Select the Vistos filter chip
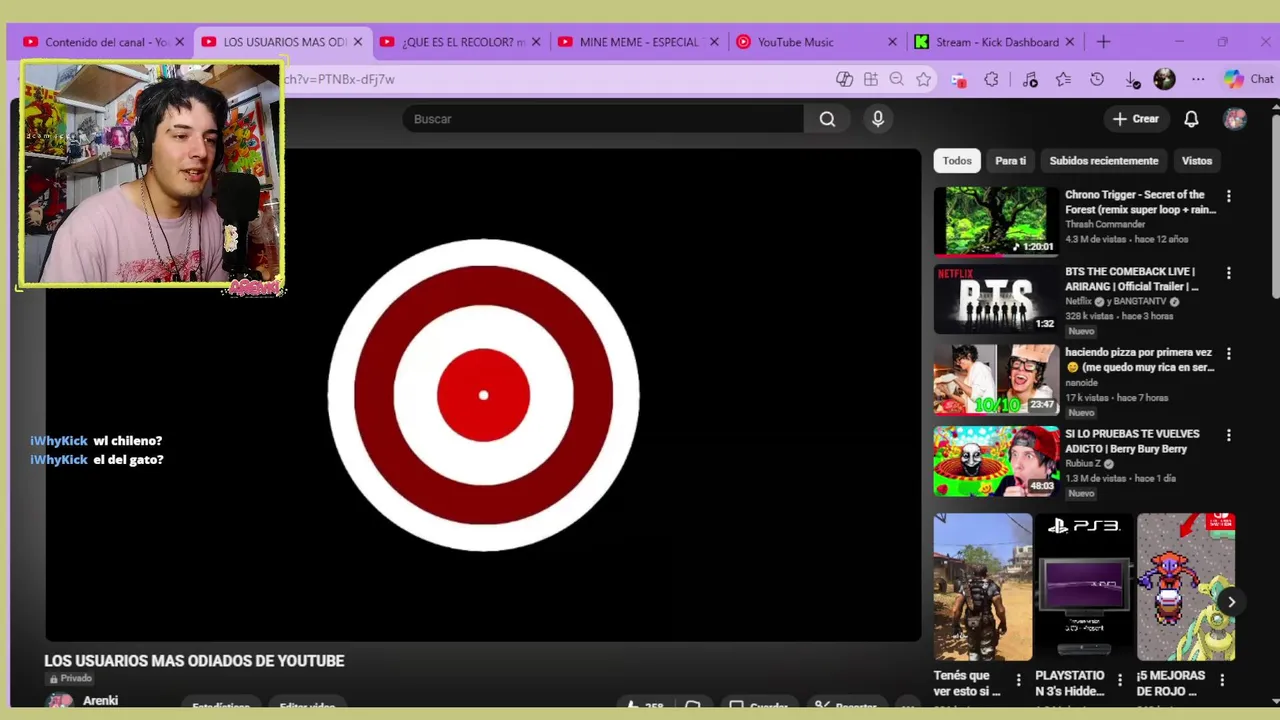 [1197, 161]
